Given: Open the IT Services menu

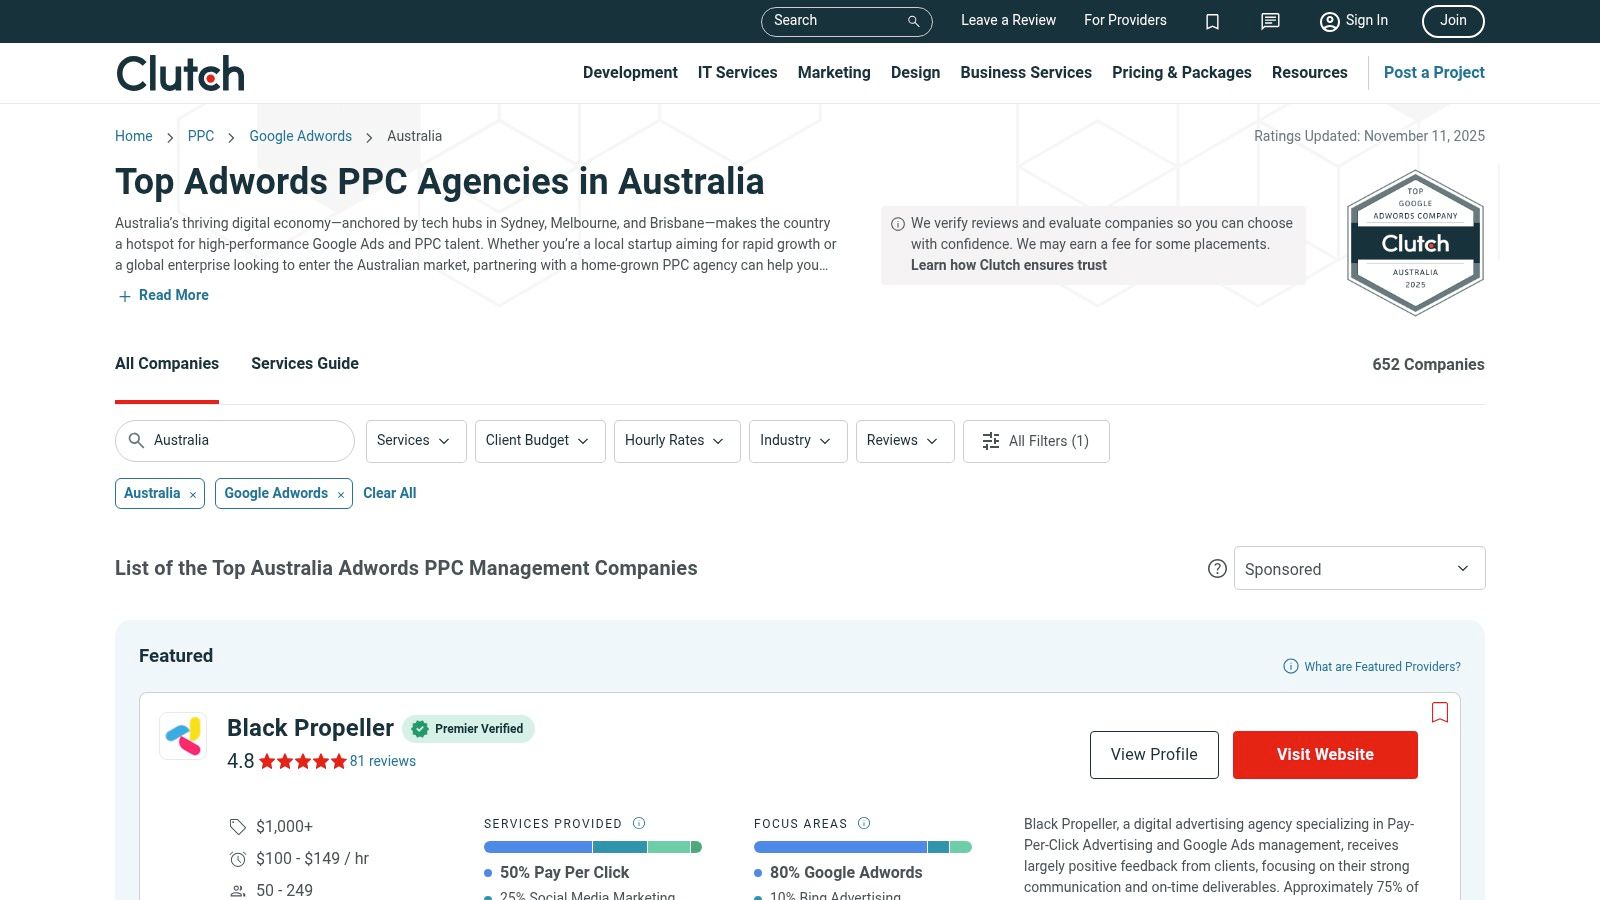Looking at the screenshot, I should tap(737, 72).
